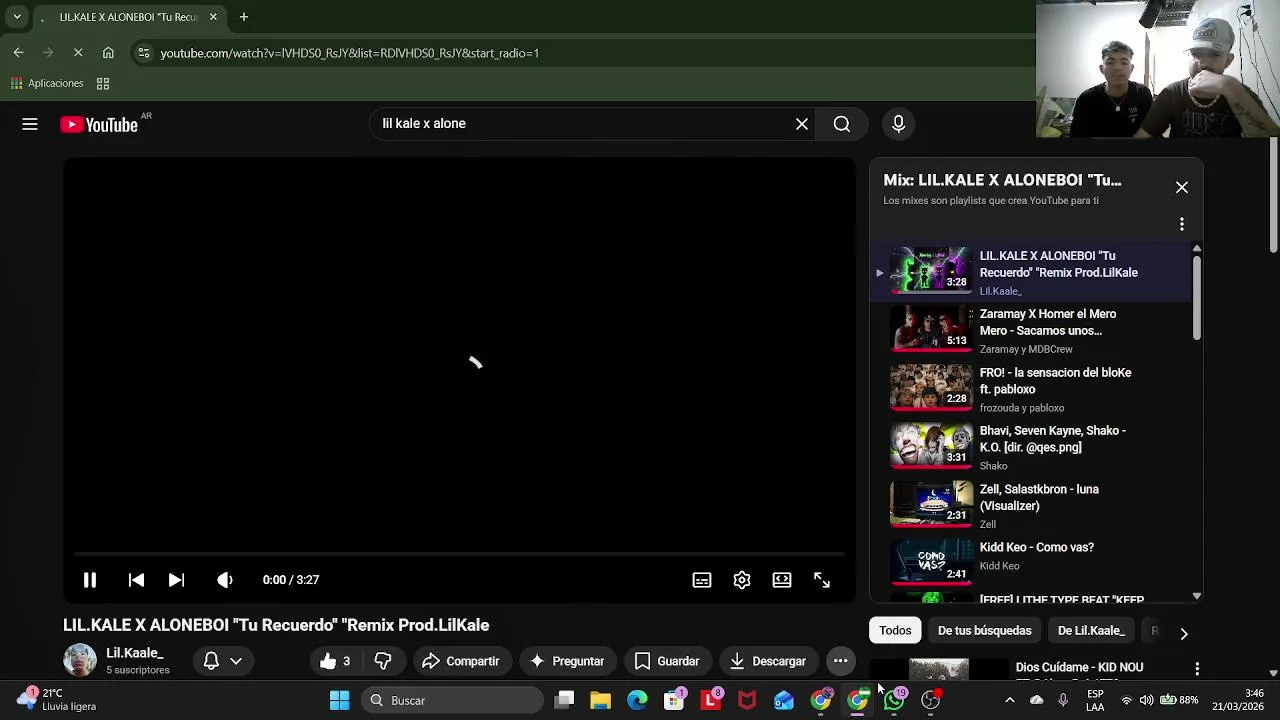The height and width of the screenshot is (720, 1280).
Task: Close the LIL.KALE X ALONEBOI tab
Action: pos(213,17)
